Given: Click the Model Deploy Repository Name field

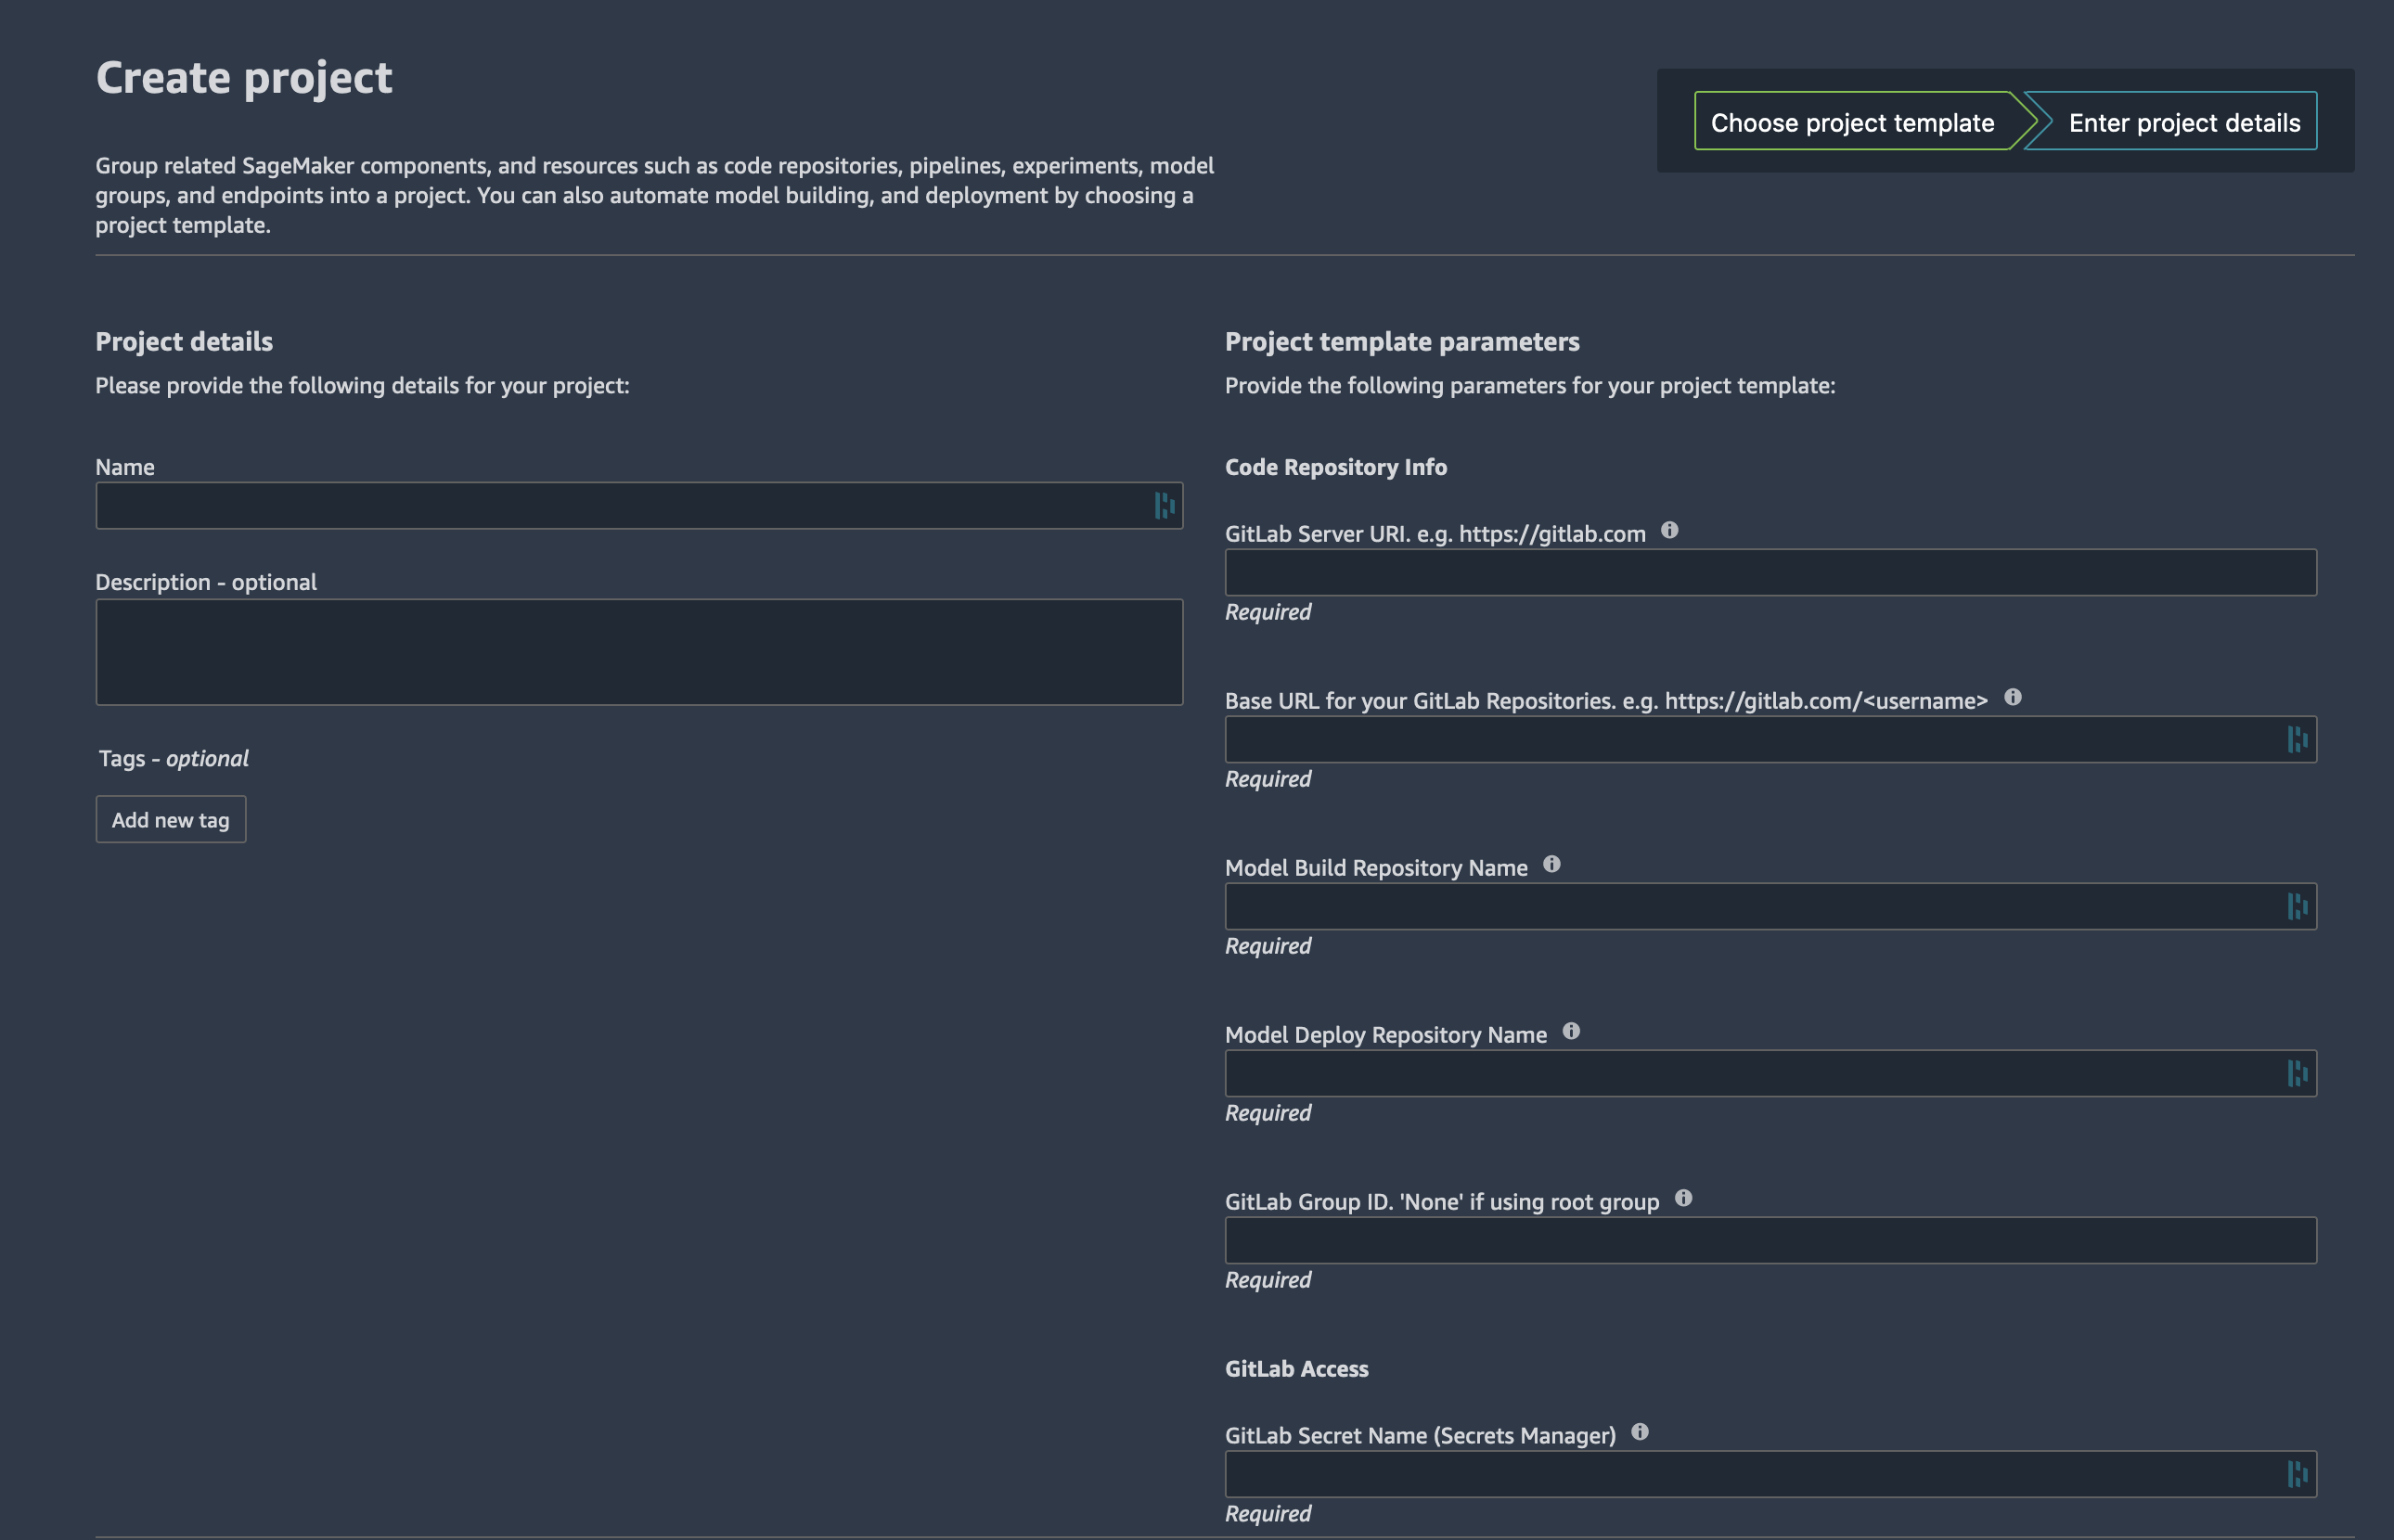Looking at the screenshot, I should pos(1771,1074).
